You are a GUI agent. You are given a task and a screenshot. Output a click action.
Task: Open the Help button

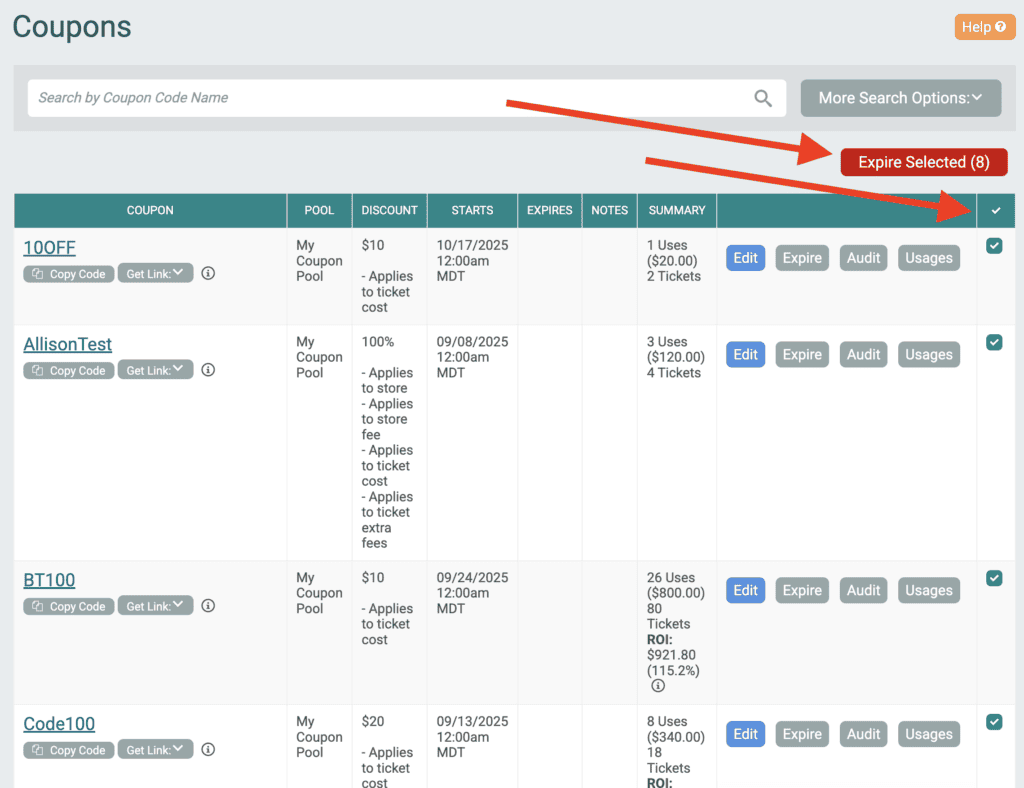(984, 27)
